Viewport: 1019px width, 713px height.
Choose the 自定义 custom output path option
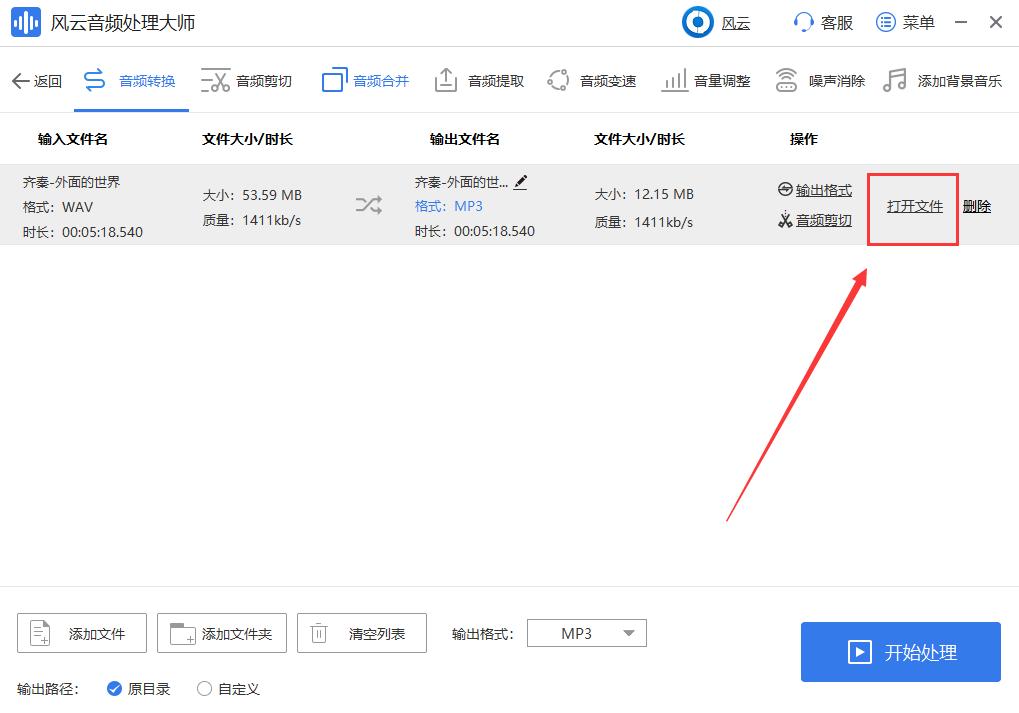click(228, 689)
